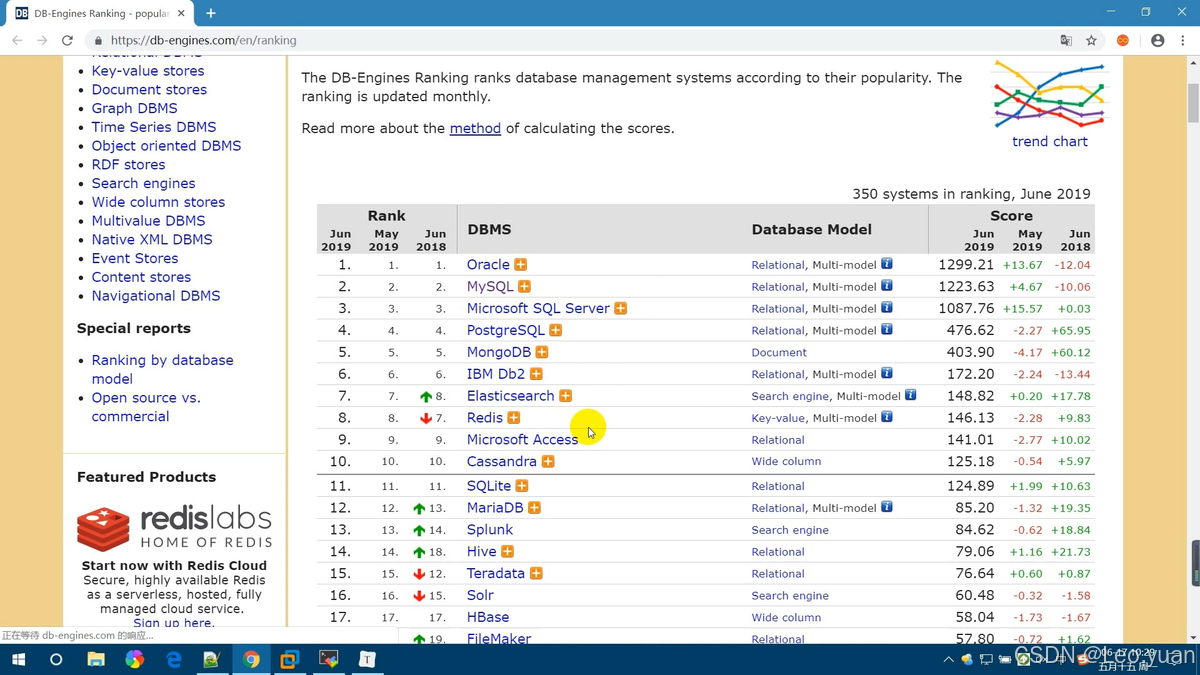
Task: Click the Key-value model link for Redis
Action: (778, 418)
